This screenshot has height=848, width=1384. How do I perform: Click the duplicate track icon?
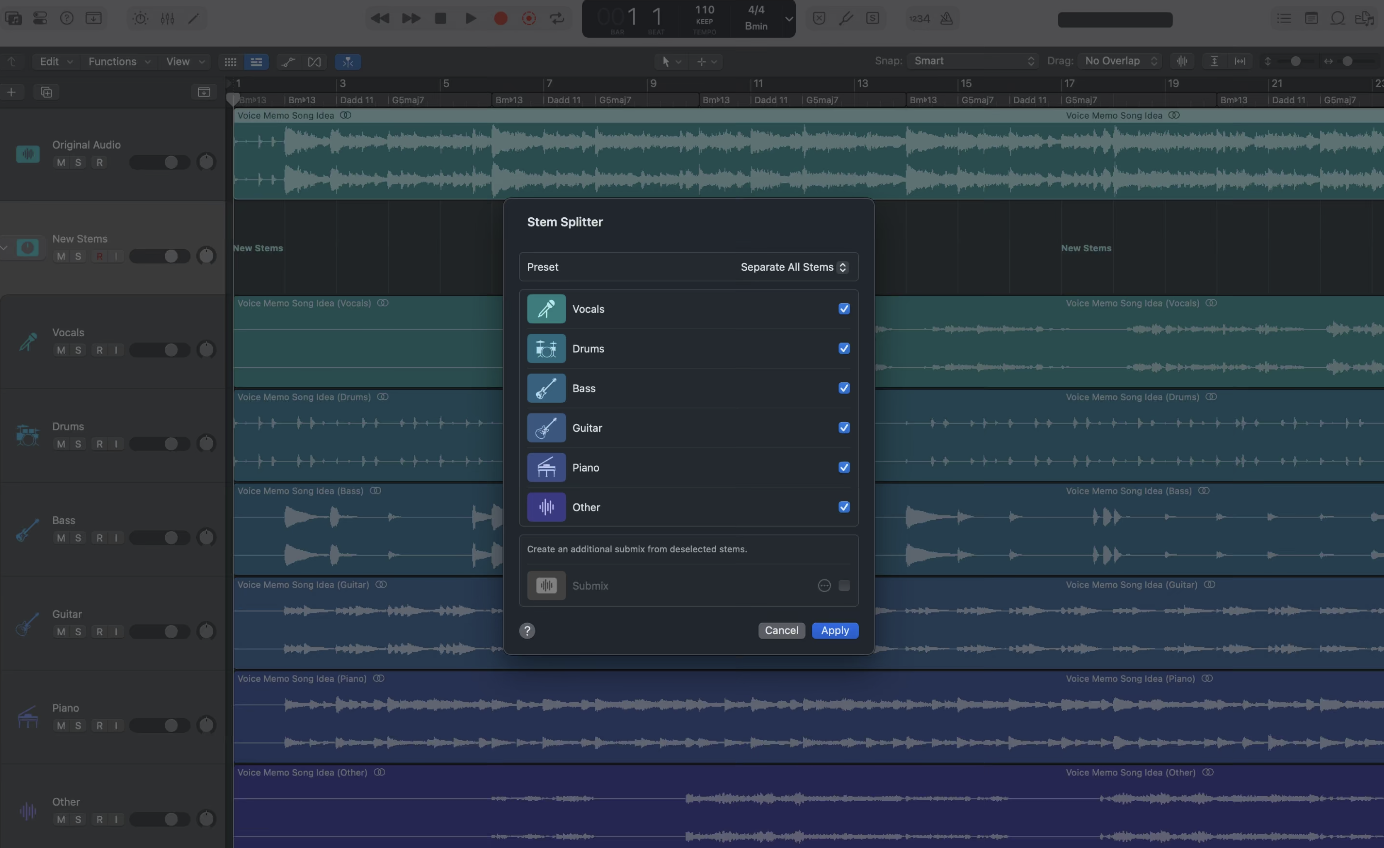46,92
